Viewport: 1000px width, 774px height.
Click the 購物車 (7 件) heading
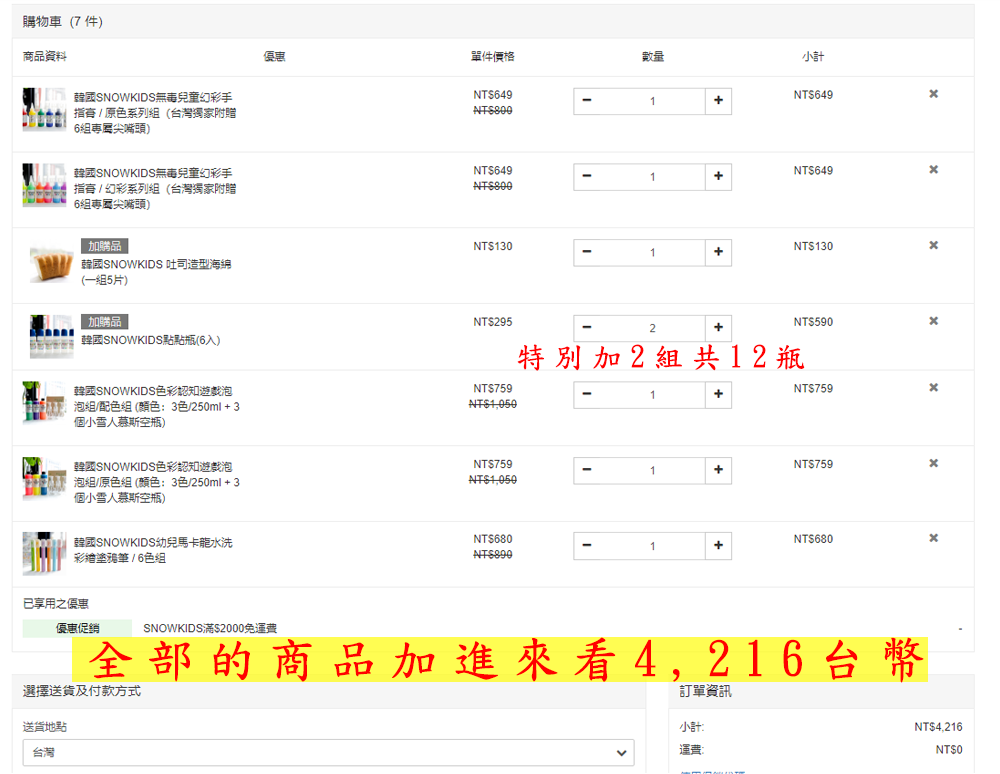[x=62, y=22]
